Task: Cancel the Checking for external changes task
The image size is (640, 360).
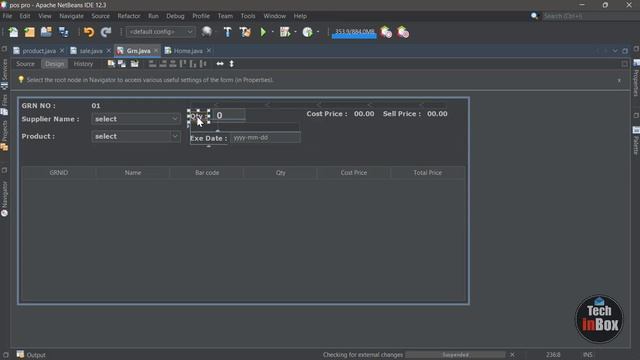Action: coord(512,355)
